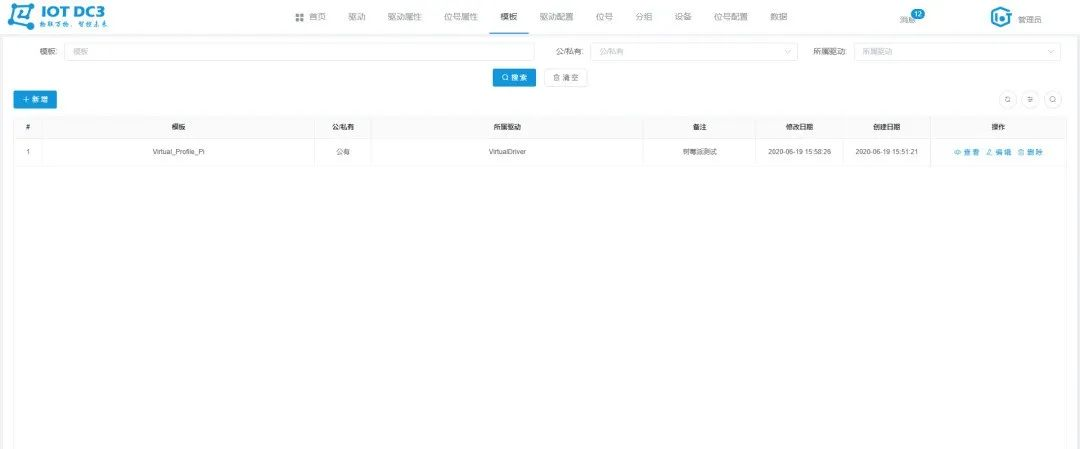View the Virtual_Profile_Pi template via 查看
This screenshot has height=449, width=1080.
(x=966, y=152)
